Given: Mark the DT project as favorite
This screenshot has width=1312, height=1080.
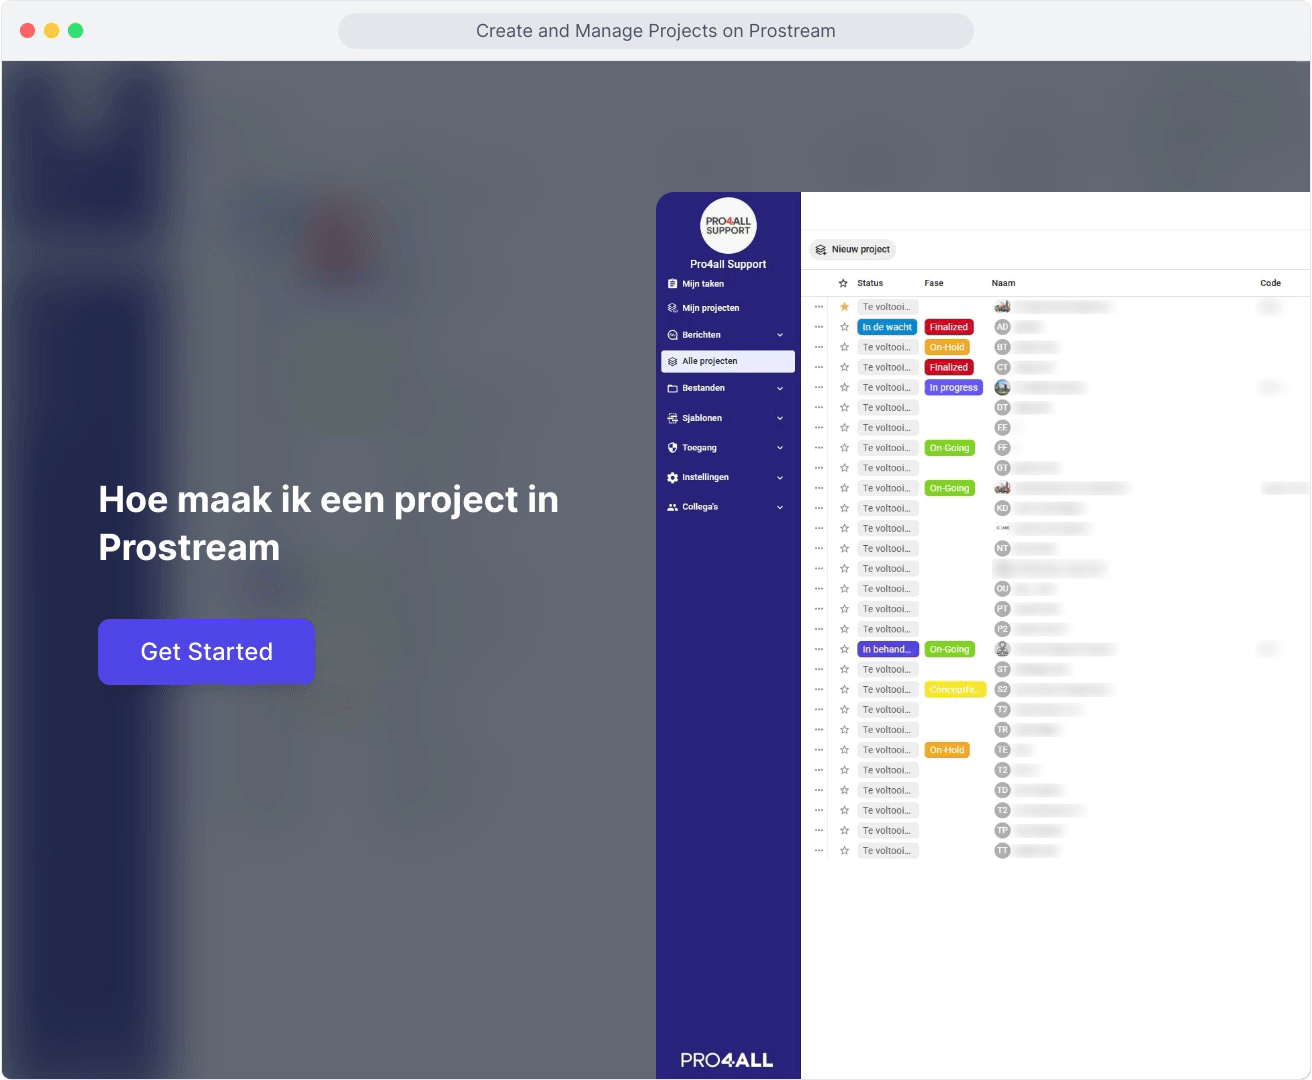Looking at the screenshot, I should pos(844,408).
